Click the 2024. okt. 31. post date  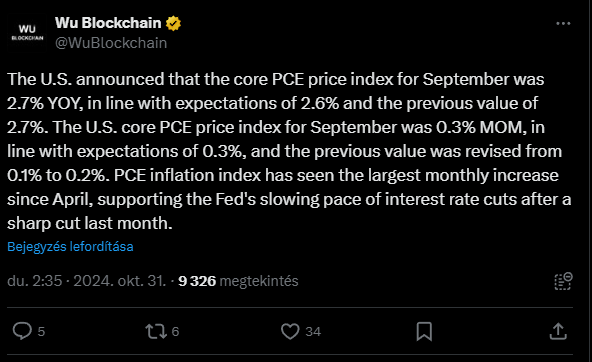[119, 281]
